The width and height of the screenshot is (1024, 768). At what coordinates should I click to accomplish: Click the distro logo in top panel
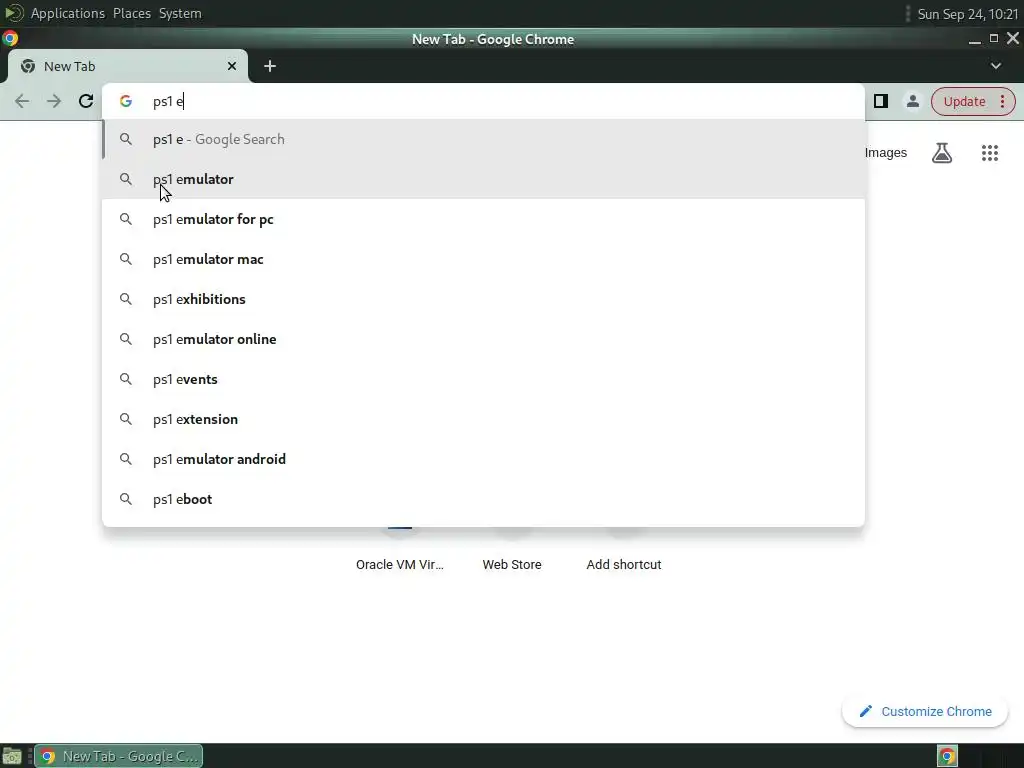[14, 13]
